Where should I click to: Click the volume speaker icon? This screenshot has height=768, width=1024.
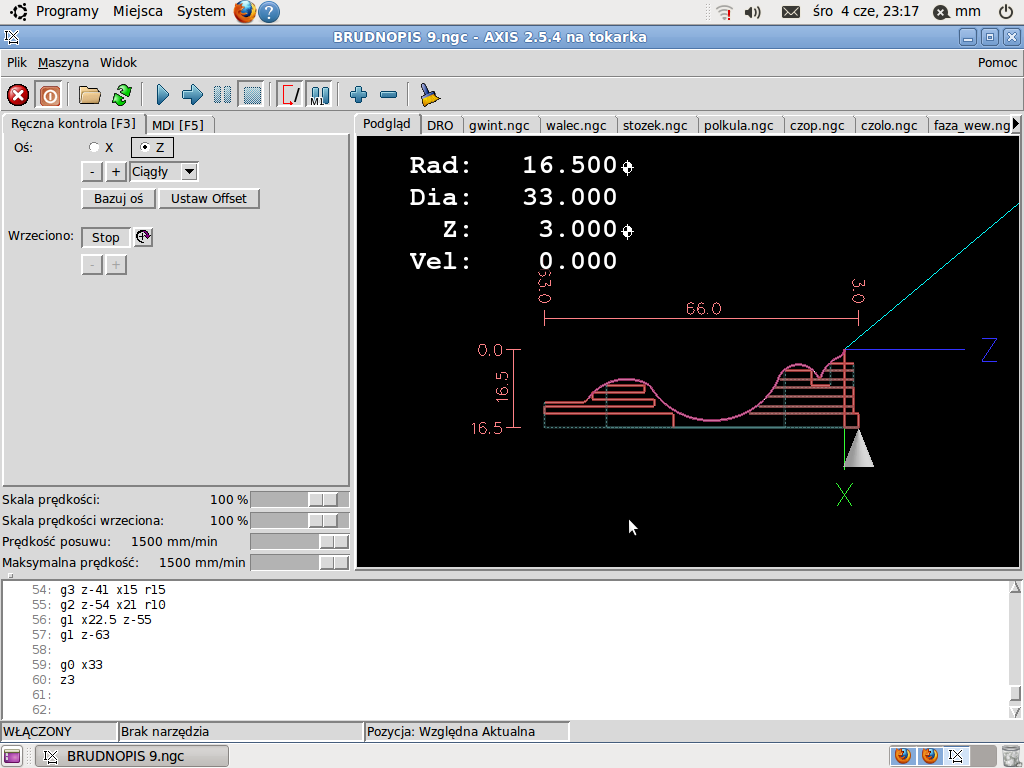pyautogui.click(x=753, y=12)
